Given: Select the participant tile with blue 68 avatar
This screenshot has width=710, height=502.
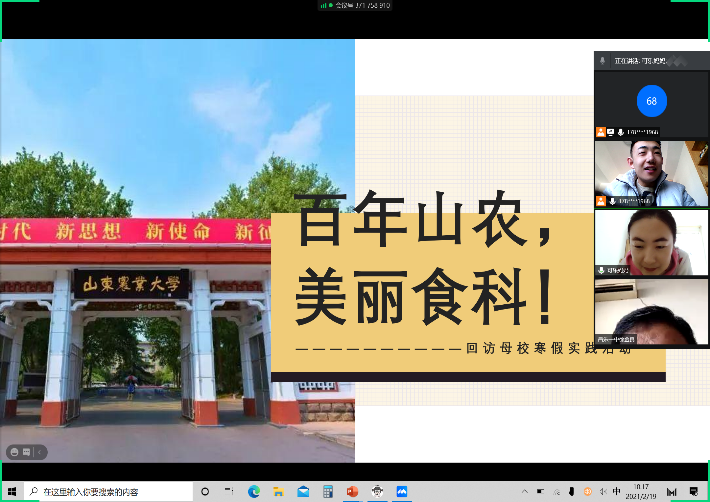Looking at the screenshot, I should pyautogui.click(x=651, y=102).
